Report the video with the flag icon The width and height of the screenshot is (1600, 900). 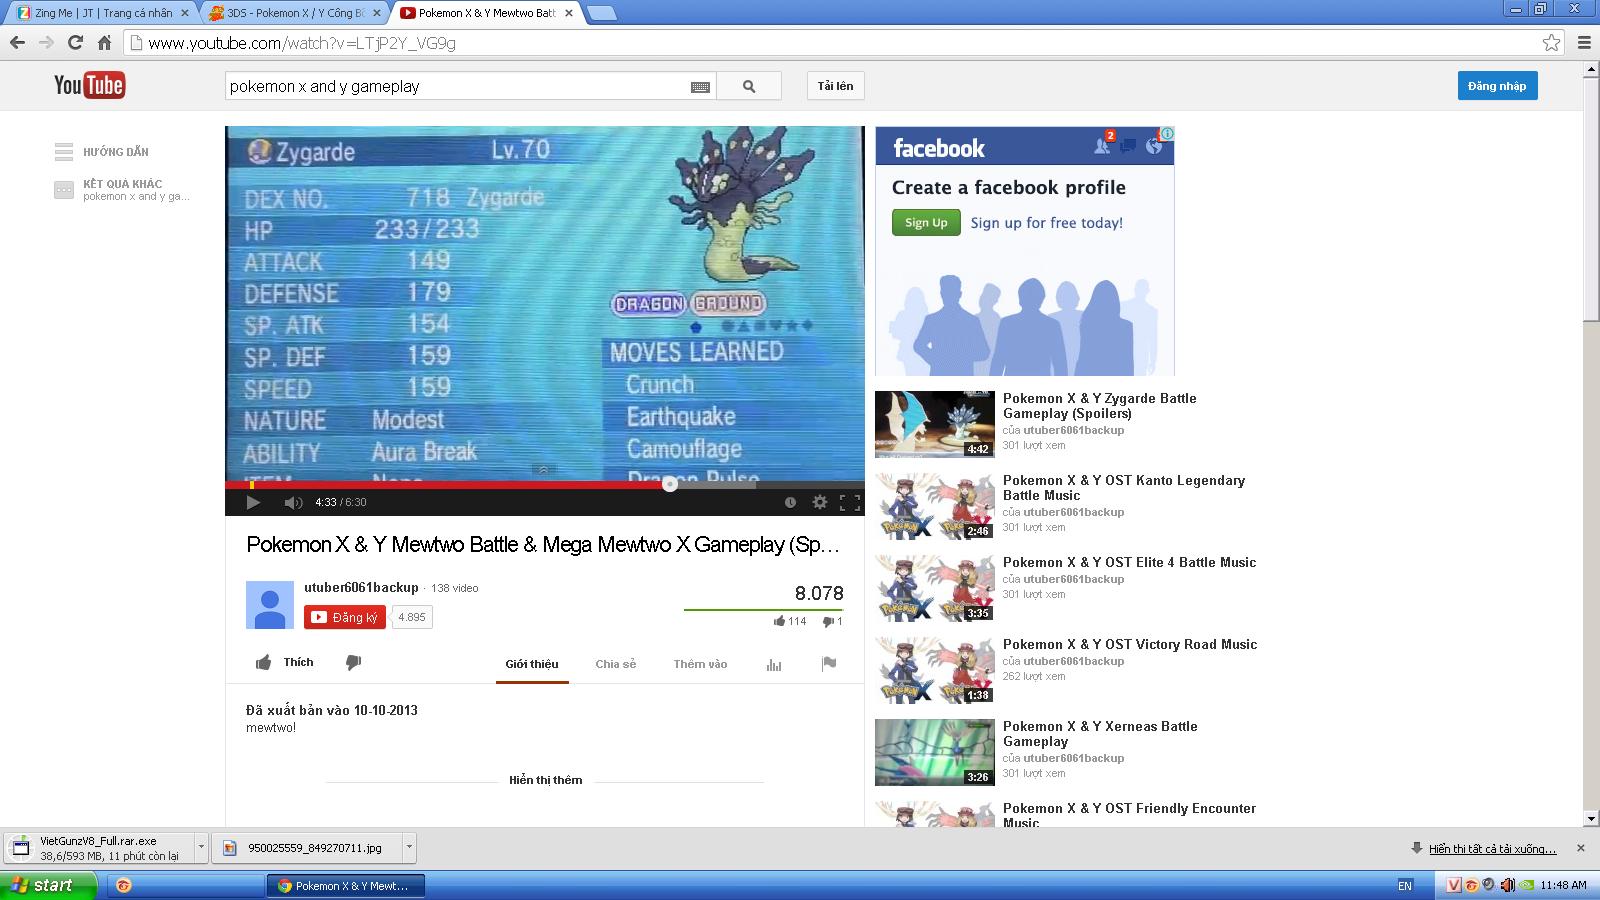tap(829, 663)
